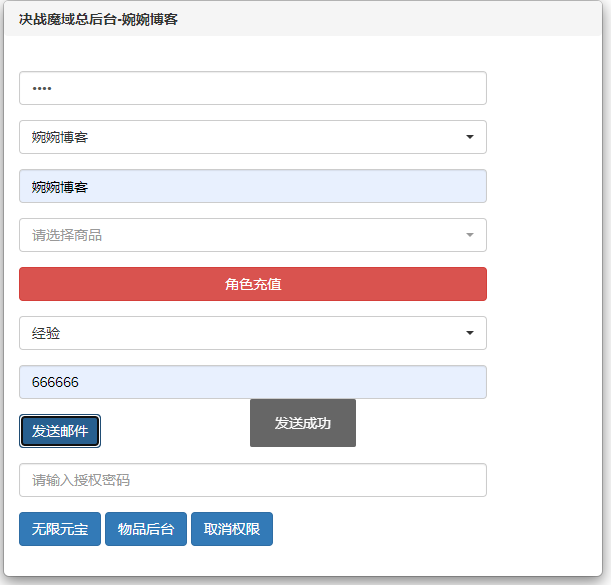Click the 决战魔域总后台-婉婉博客 panel title
Viewport: 611px width, 585px height.
[x=98, y=19]
